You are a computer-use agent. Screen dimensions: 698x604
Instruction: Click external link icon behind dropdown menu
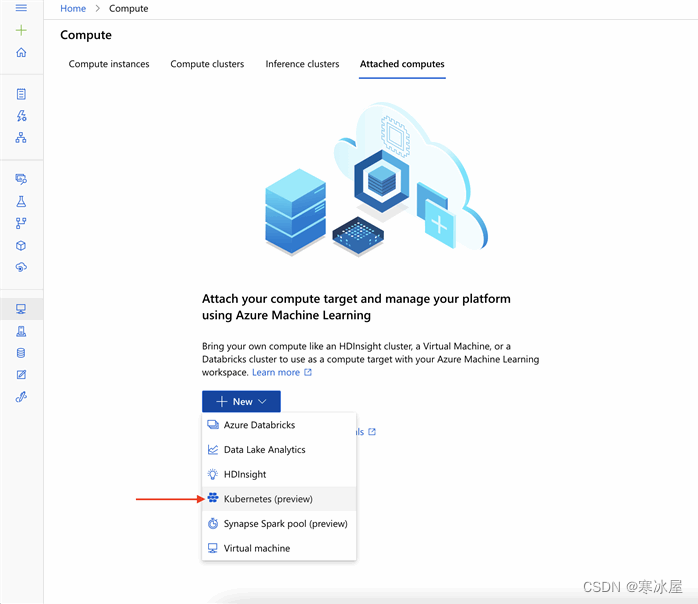click(372, 432)
